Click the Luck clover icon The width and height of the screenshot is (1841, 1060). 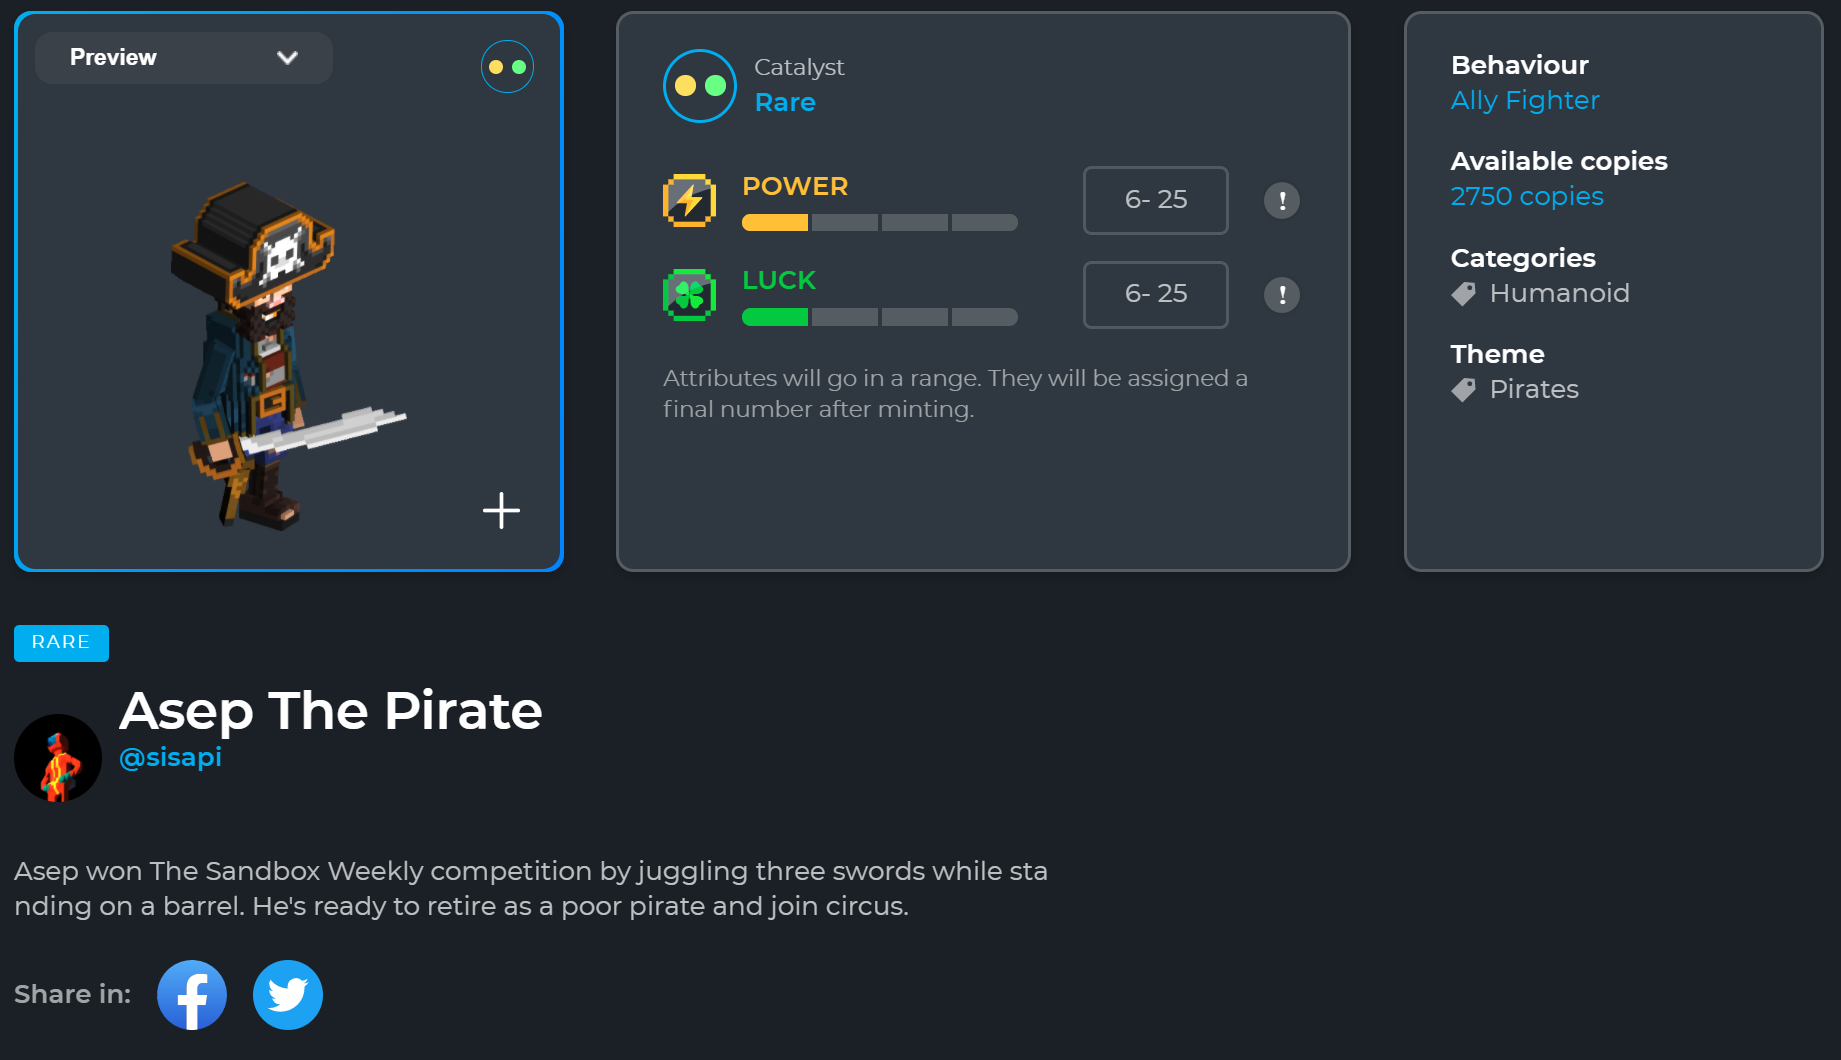point(689,295)
